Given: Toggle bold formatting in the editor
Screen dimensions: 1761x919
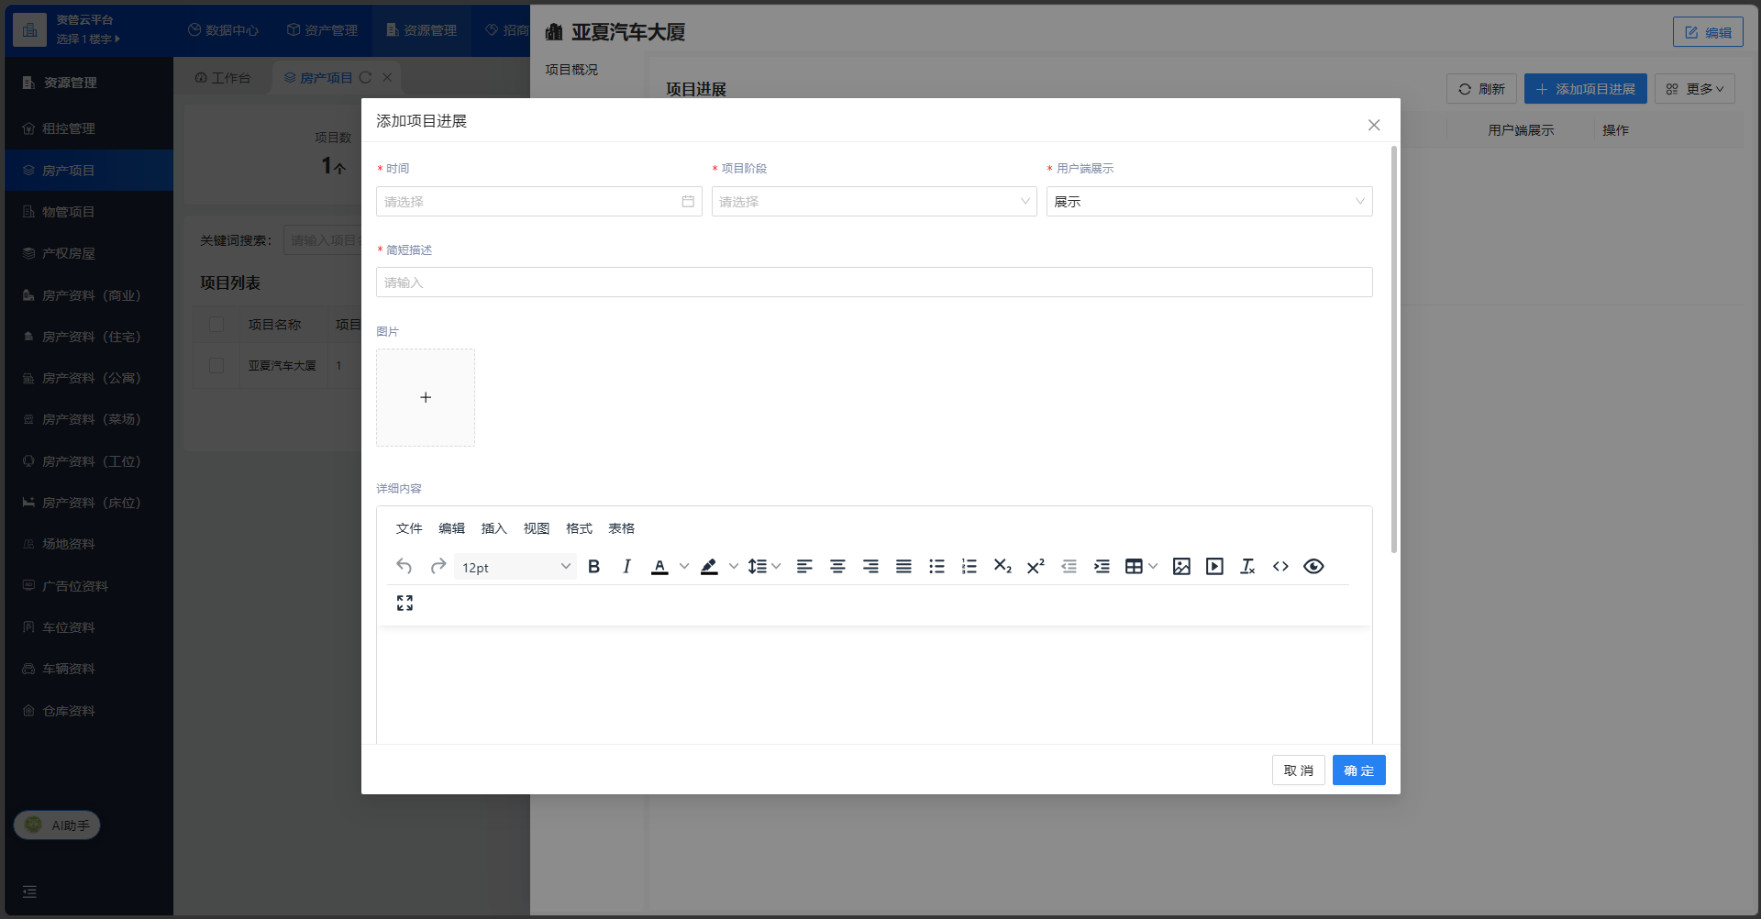Looking at the screenshot, I should [594, 567].
